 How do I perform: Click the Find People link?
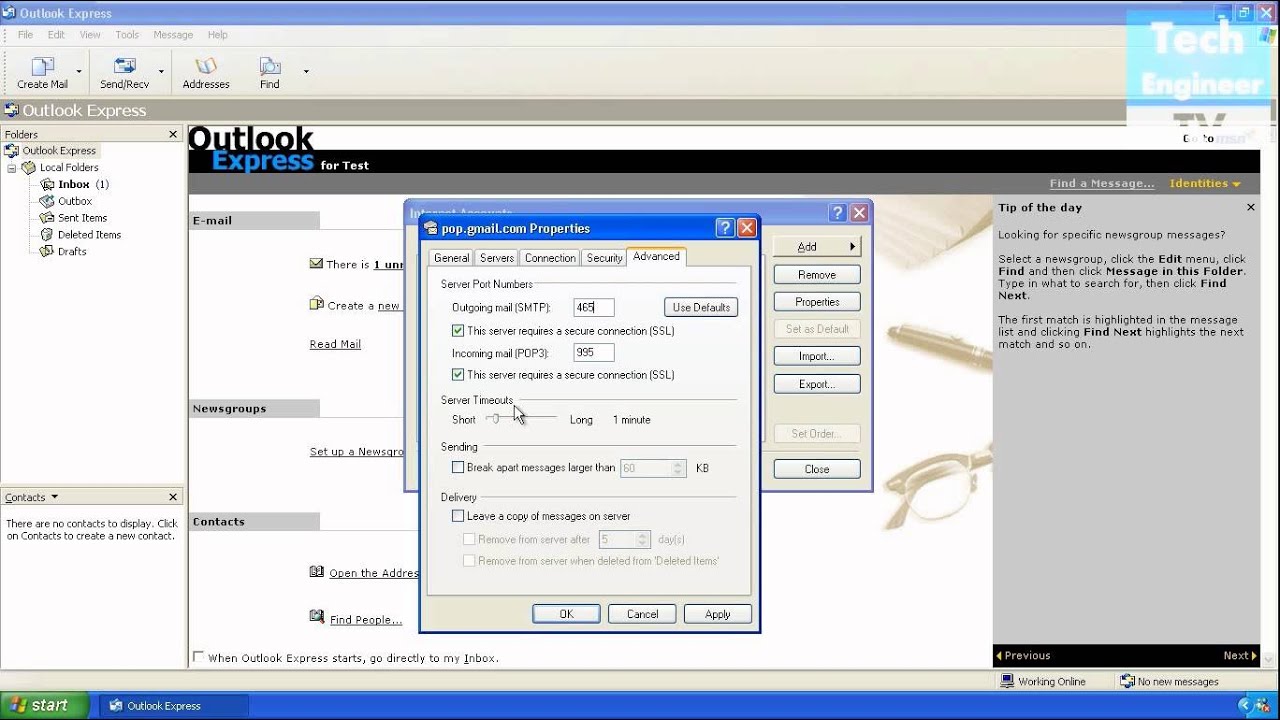tap(366, 620)
